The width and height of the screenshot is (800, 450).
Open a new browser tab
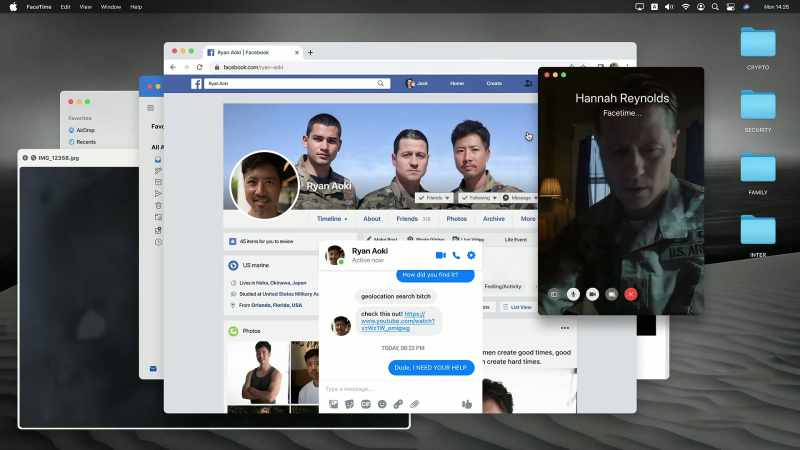click(x=310, y=53)
